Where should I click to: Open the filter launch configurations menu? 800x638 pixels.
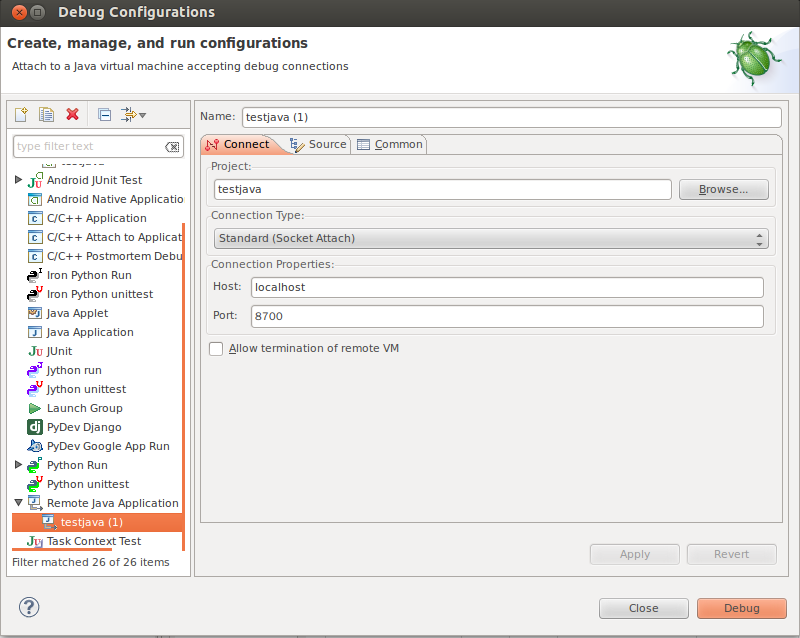[134, 115]
